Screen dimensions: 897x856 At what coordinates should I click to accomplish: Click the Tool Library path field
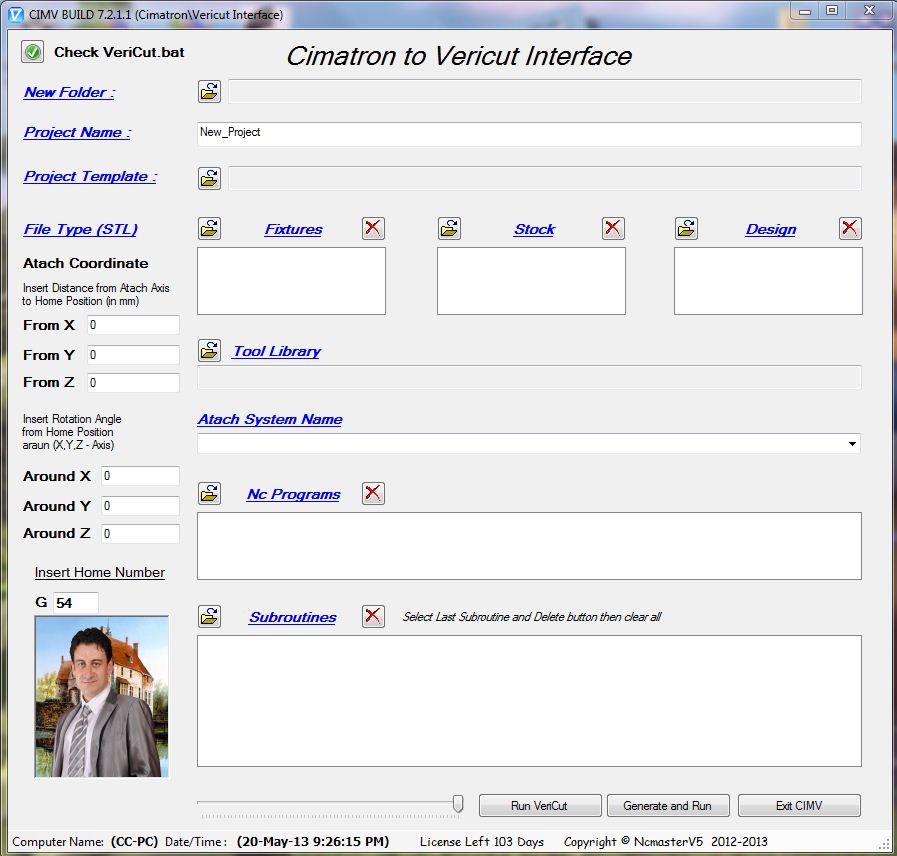[x=529, y=378]
